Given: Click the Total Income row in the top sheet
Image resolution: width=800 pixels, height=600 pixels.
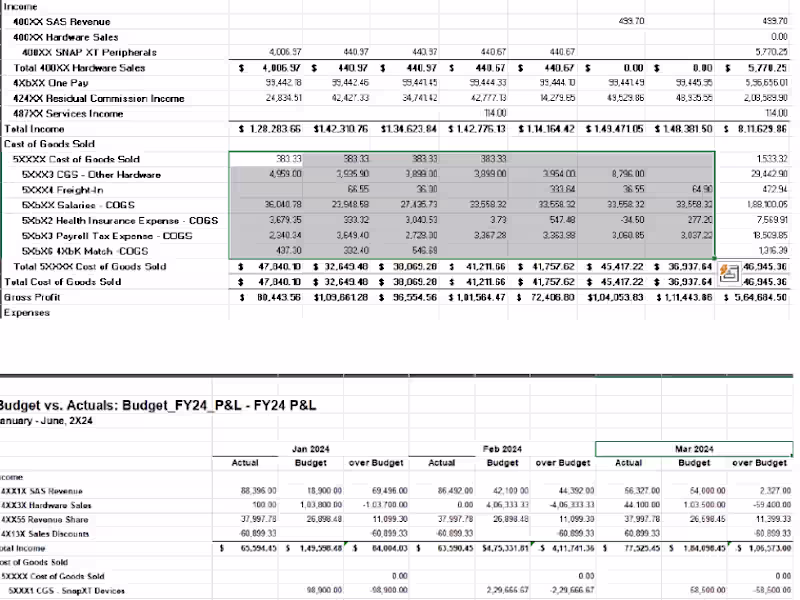Looking at the screenshot, I should (34, 128).
